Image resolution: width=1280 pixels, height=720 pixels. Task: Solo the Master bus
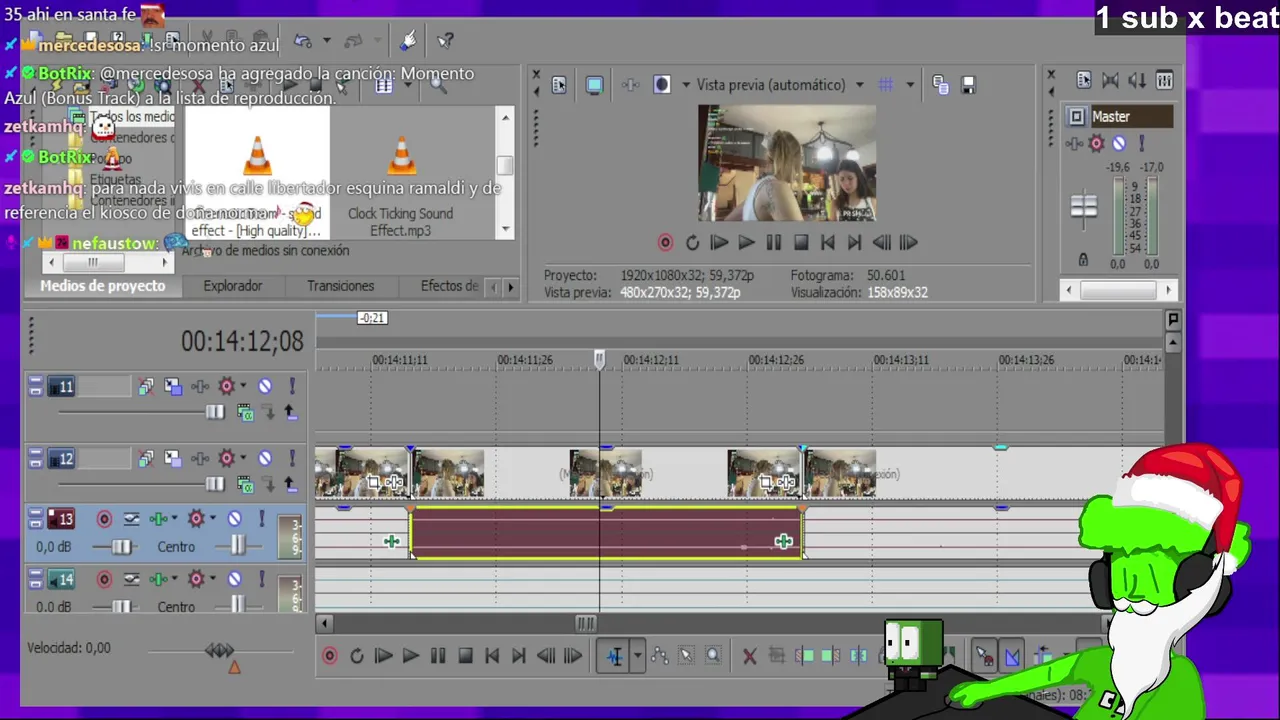(1141, 144)
